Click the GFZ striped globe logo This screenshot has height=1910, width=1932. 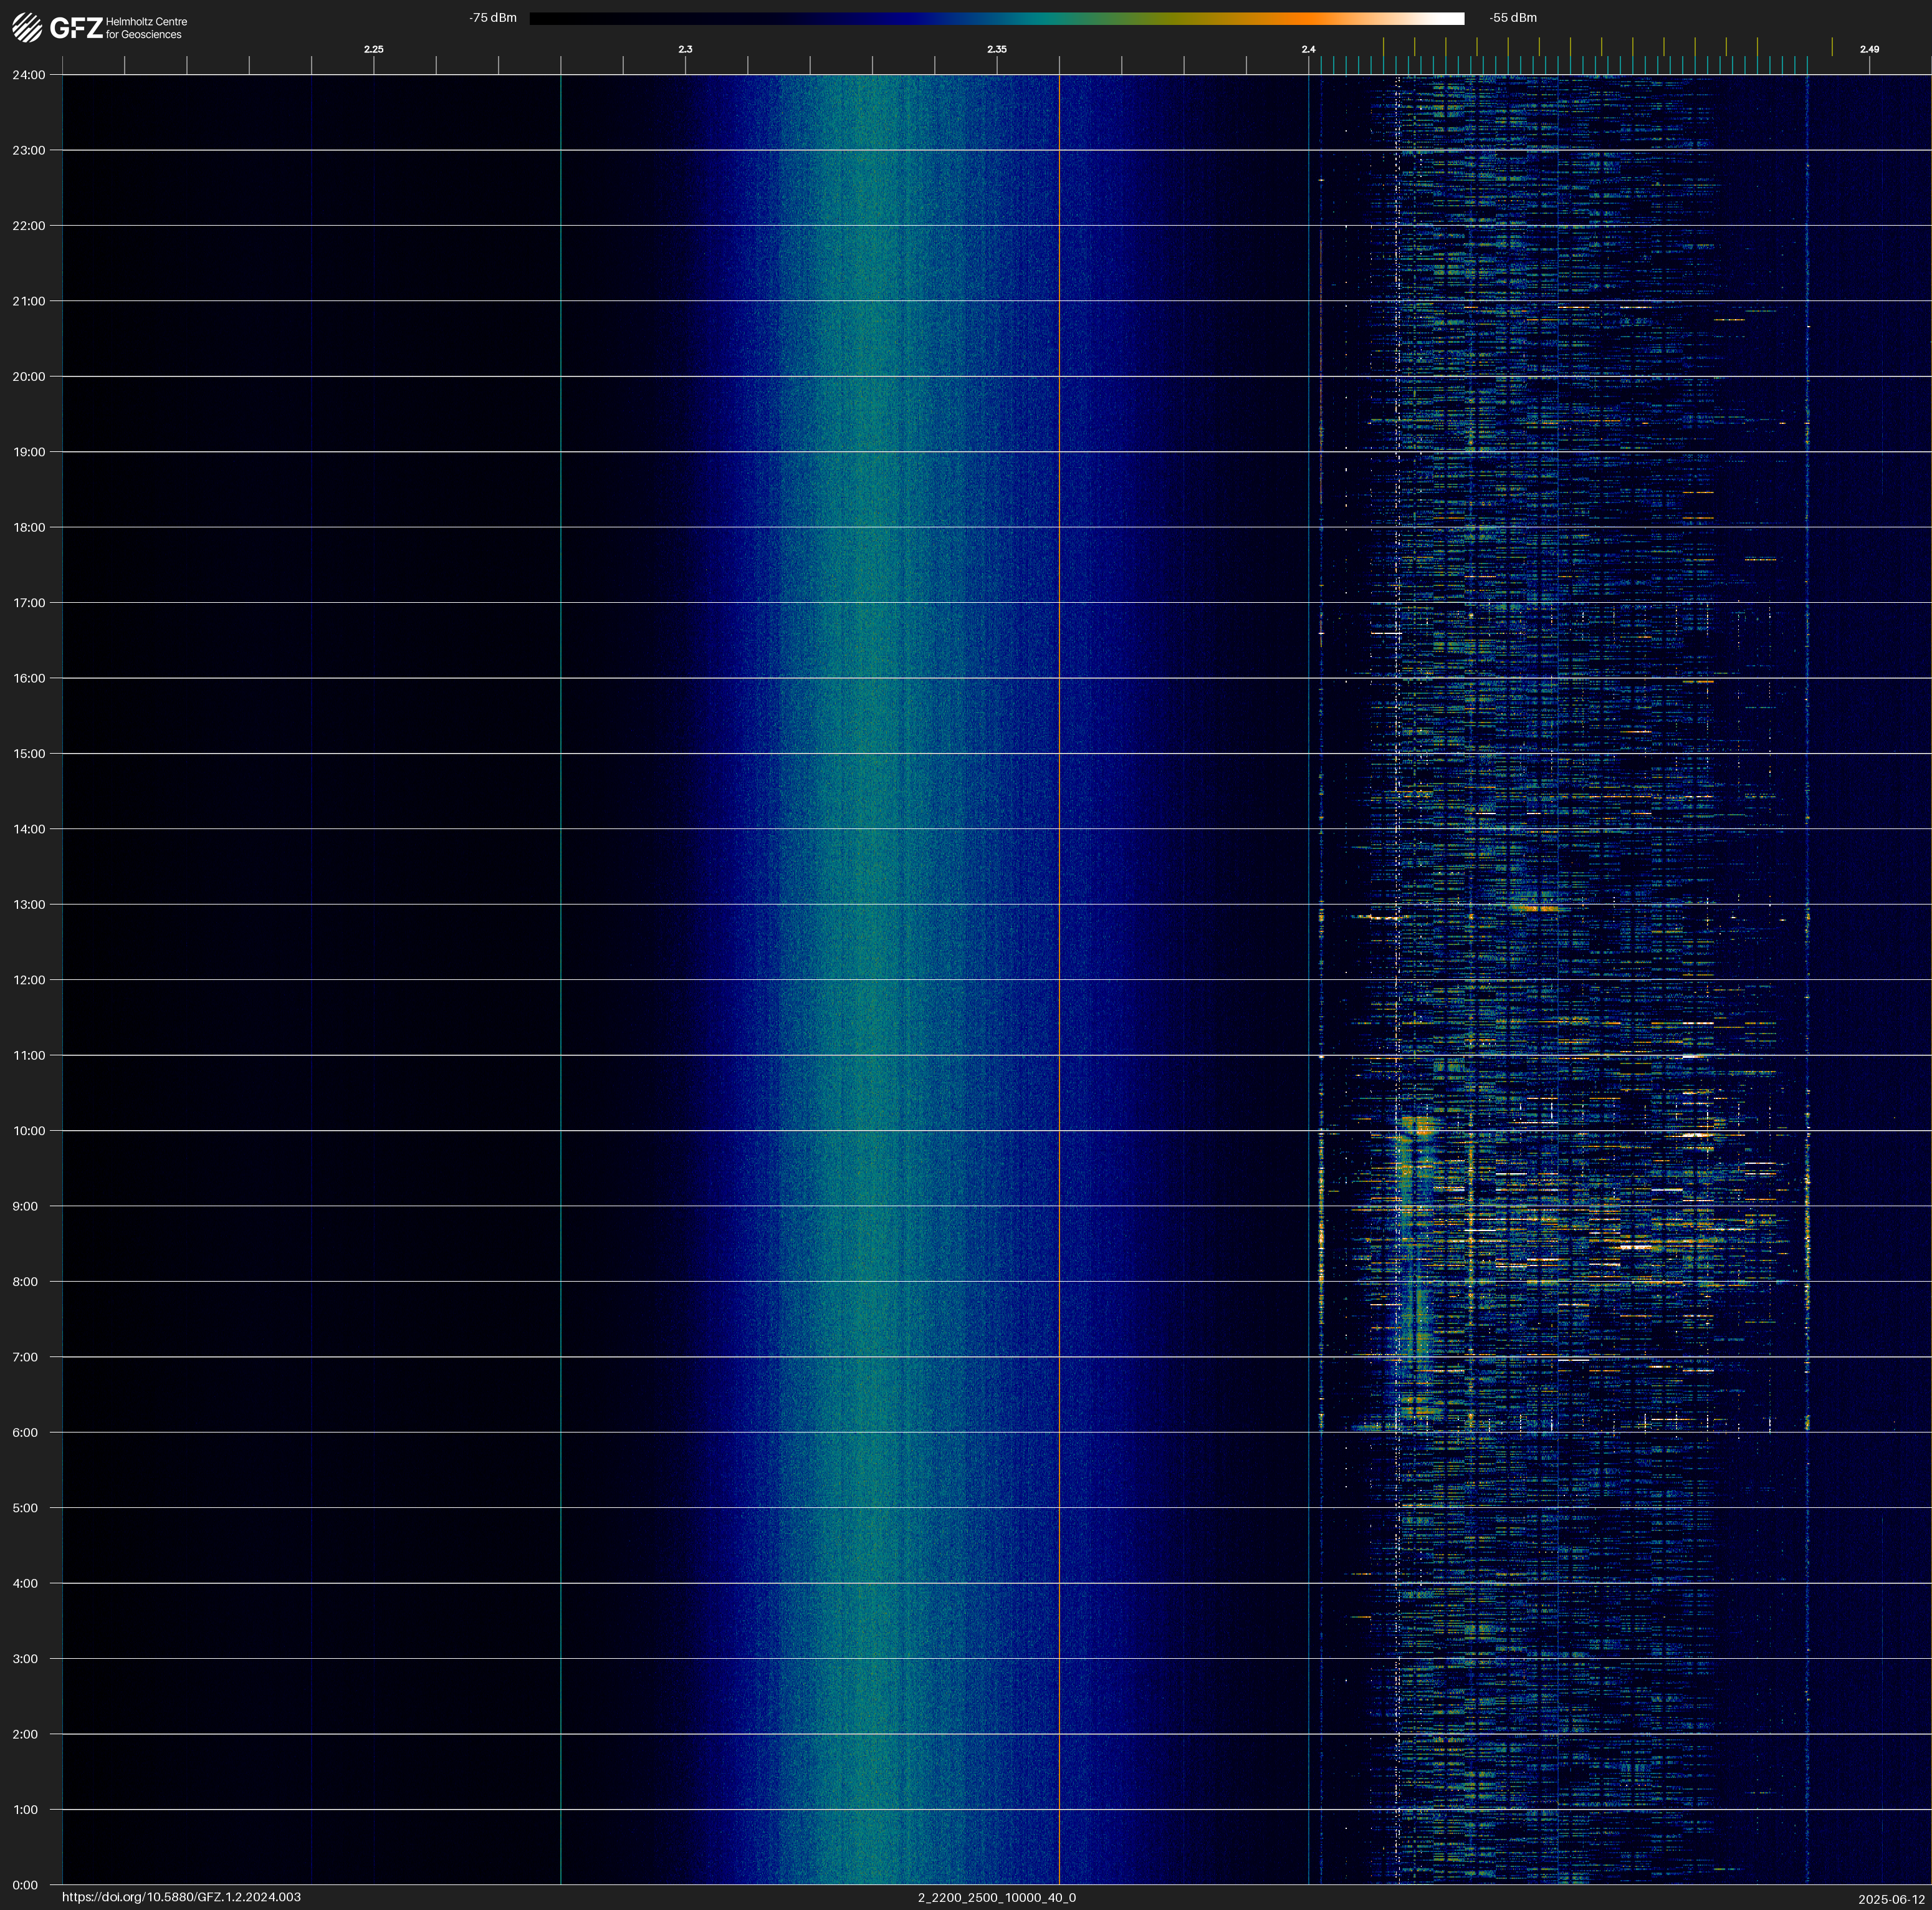(27, 27)
